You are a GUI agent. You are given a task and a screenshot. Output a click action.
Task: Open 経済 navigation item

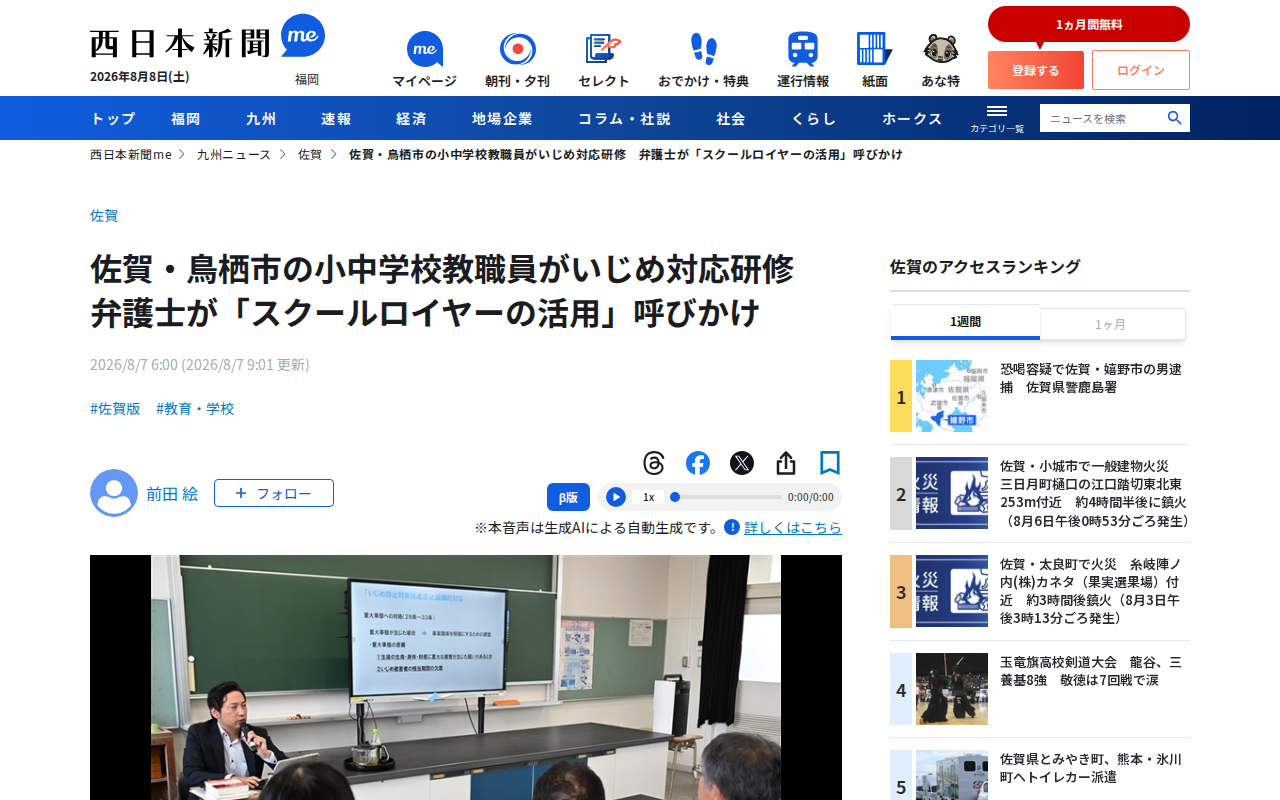tap(411, 118)
